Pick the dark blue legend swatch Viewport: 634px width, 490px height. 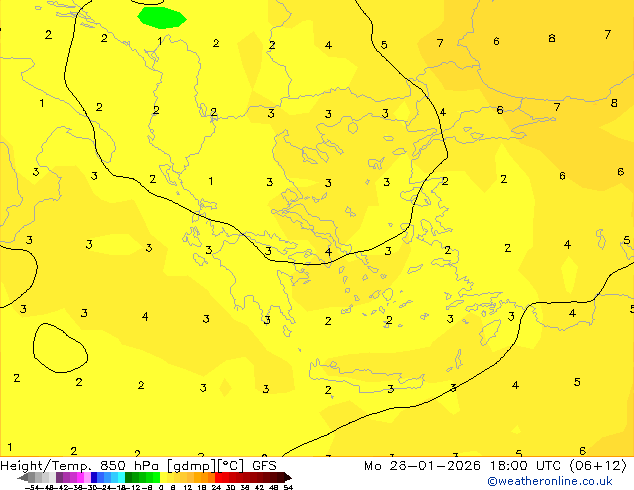coord(94,477)
